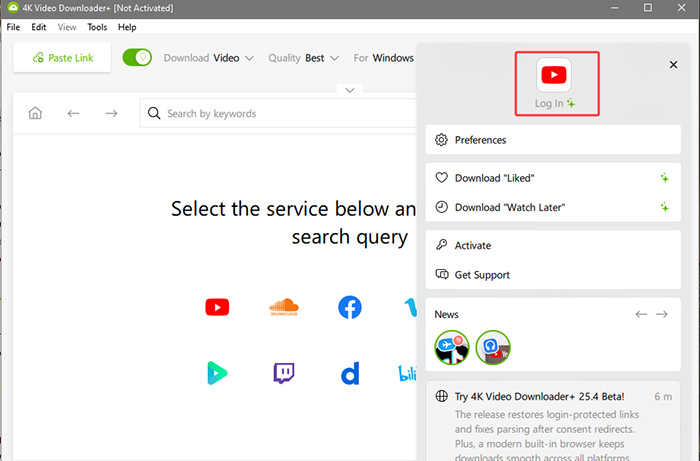This screenshot has height=461, width=700.
Task: Open the Help menu
Action: (x=127, y=27)
